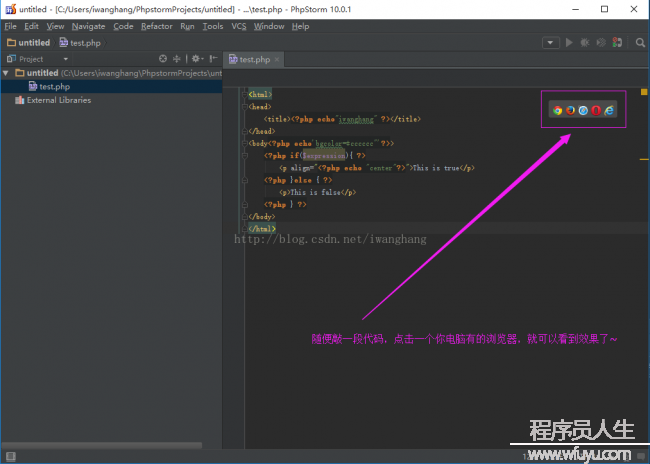Image resolution: width=650 pixels, height=464 pixels.
Task: Open the View menu
Action: coord(55,26)
